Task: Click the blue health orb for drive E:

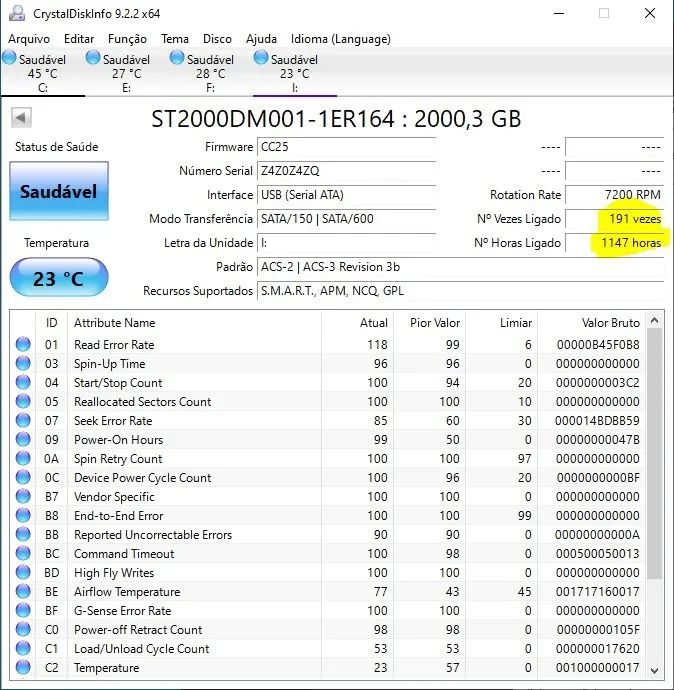Action: (x=93, y=57)
